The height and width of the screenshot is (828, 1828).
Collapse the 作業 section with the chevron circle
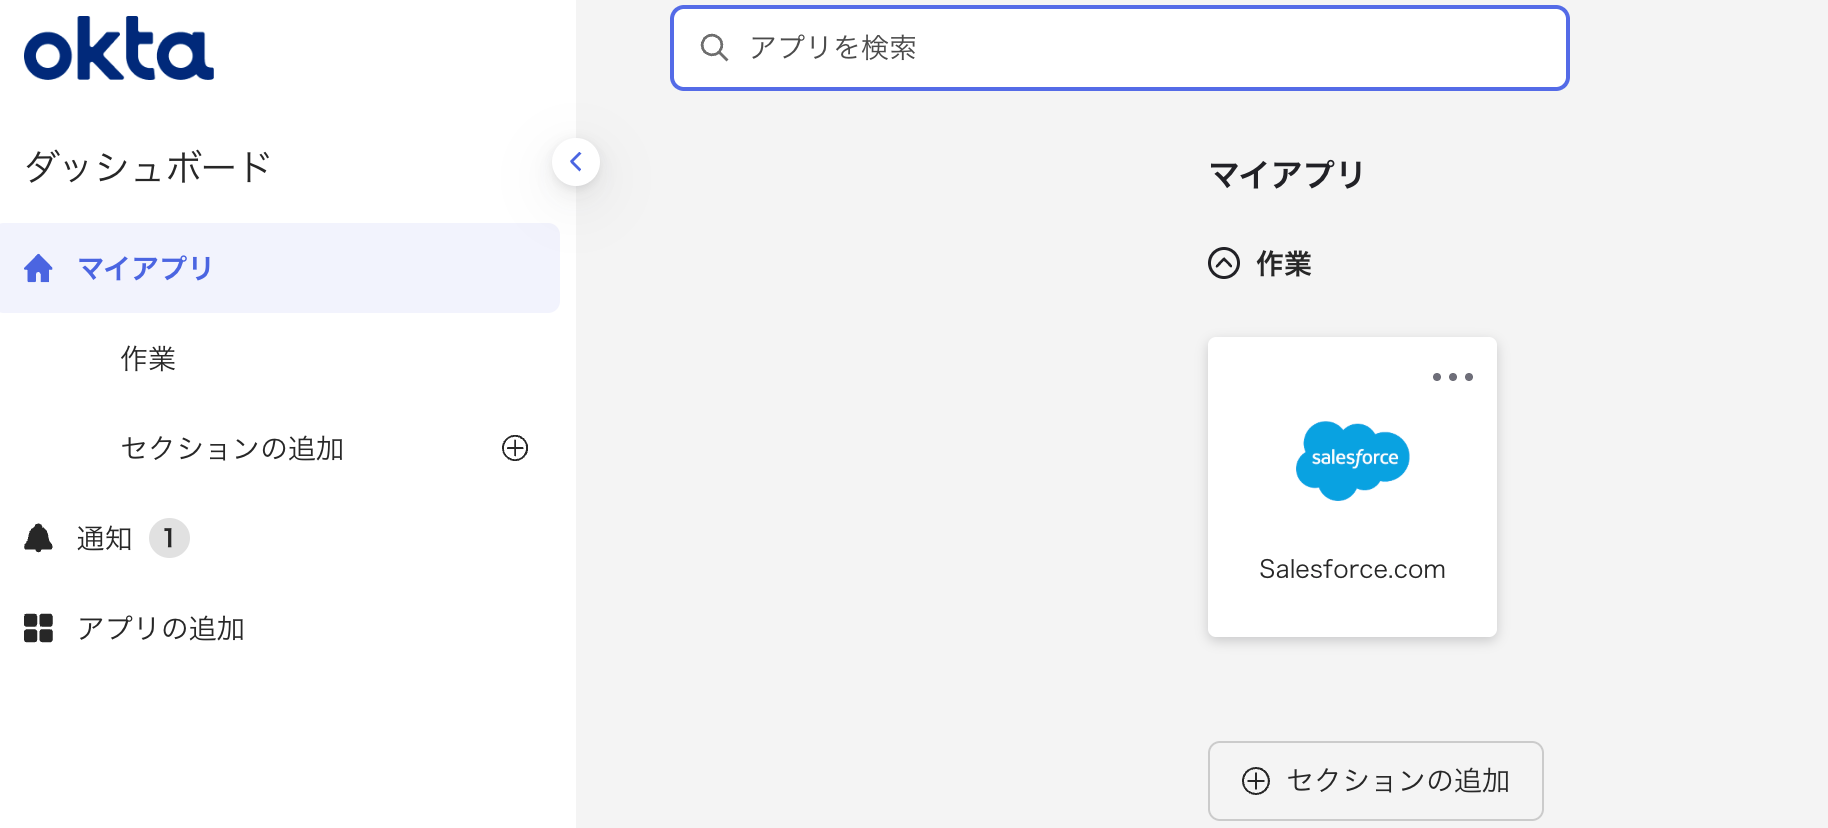1224,263
